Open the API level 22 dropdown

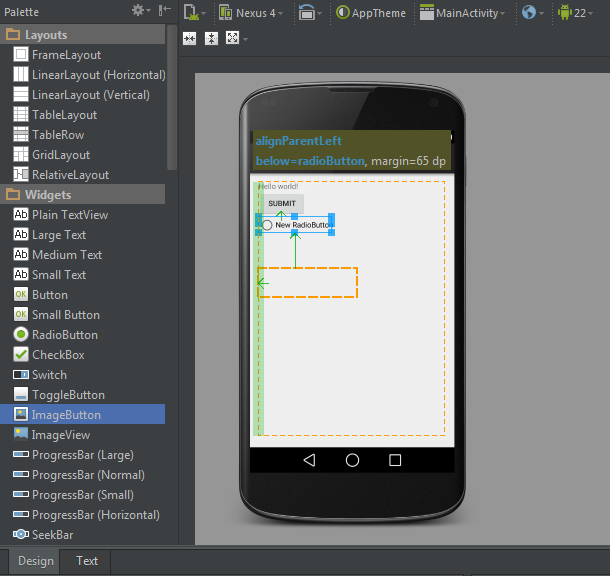pos(579,13)
